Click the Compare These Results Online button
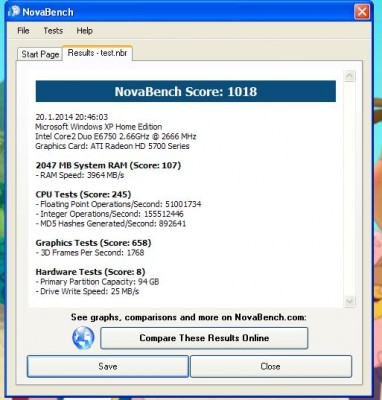Screen dimensions: 382x400 pyautogui.click(x=204, y=338)
